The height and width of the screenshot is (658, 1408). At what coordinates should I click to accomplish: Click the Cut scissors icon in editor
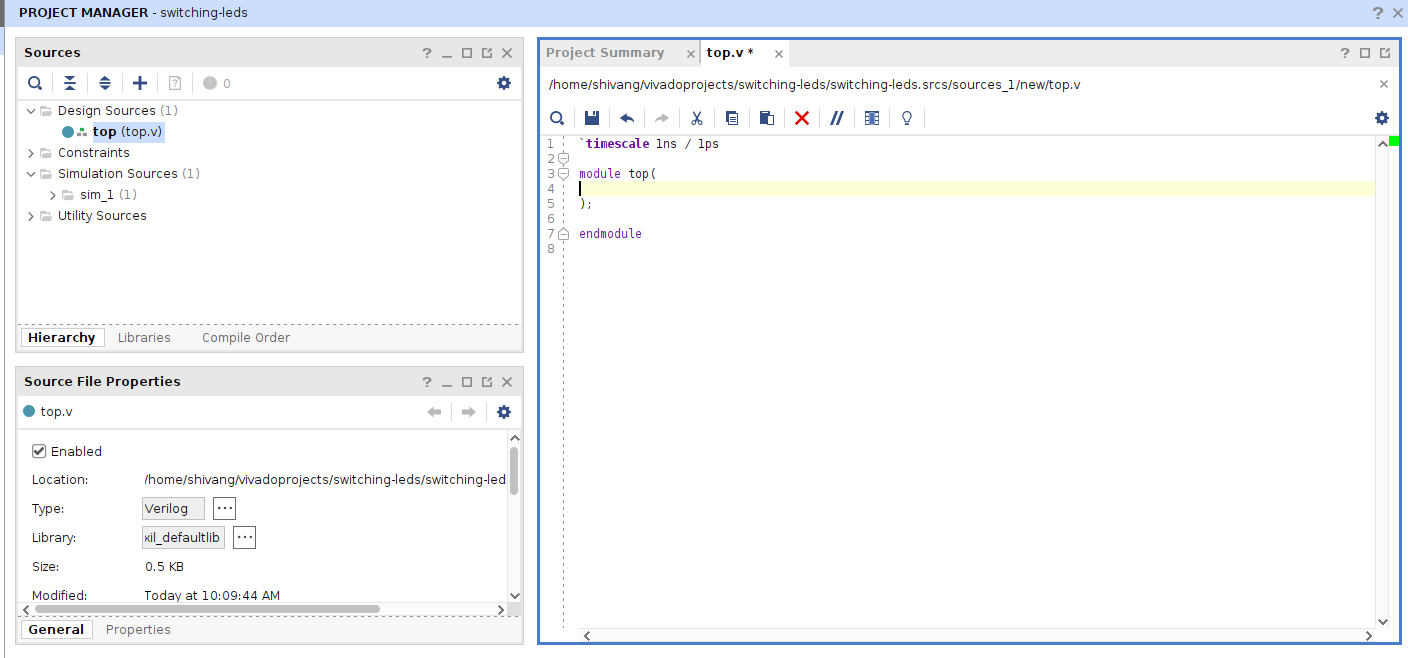pos(697,118)
